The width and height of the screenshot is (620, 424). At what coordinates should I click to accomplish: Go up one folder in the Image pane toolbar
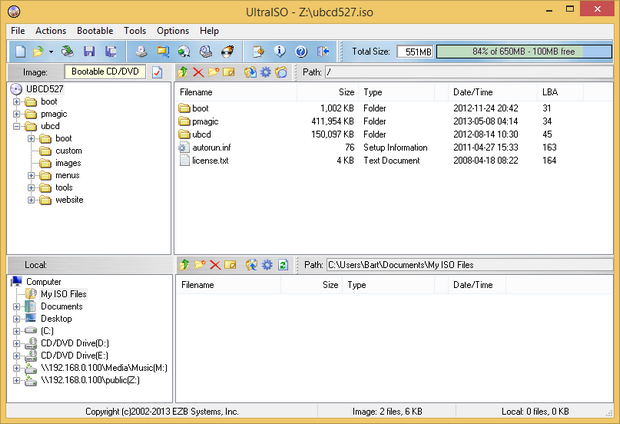point(183,72)
